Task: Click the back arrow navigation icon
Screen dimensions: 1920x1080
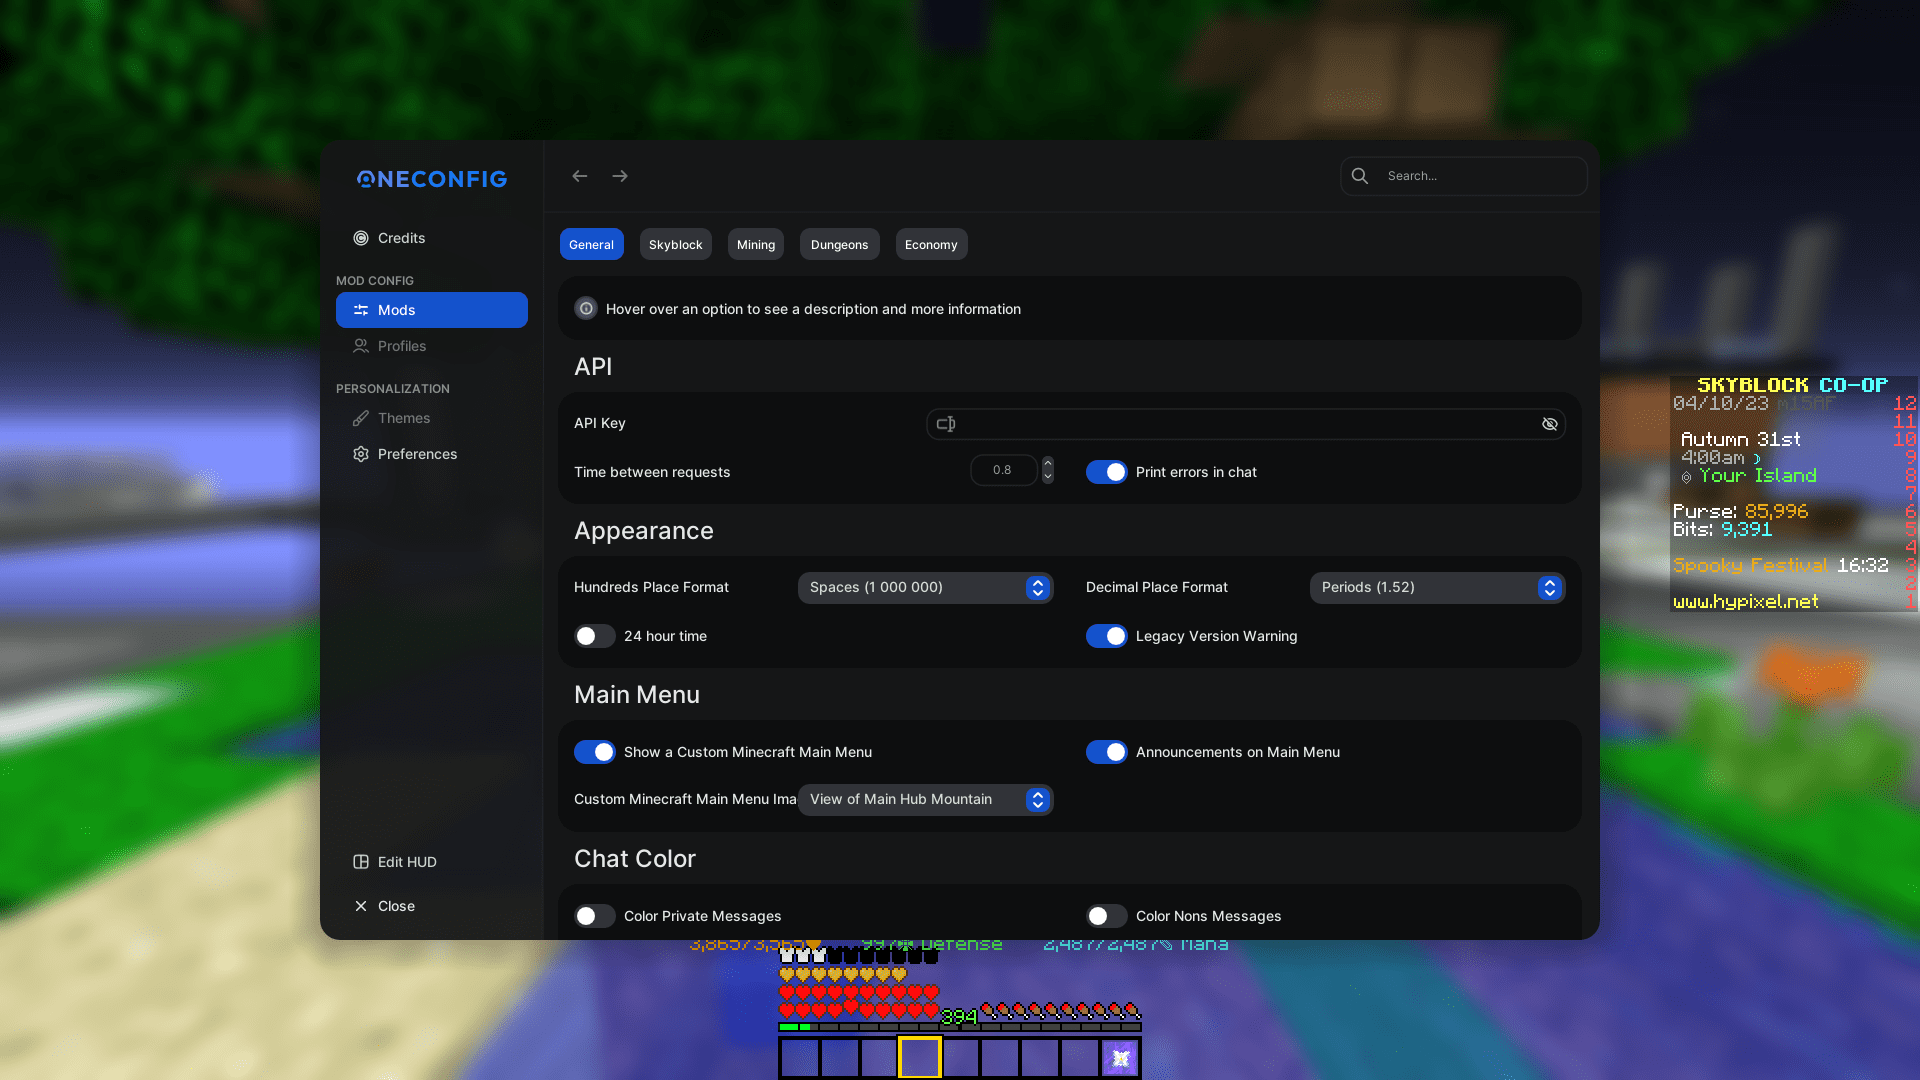Action: coord(579,176)
